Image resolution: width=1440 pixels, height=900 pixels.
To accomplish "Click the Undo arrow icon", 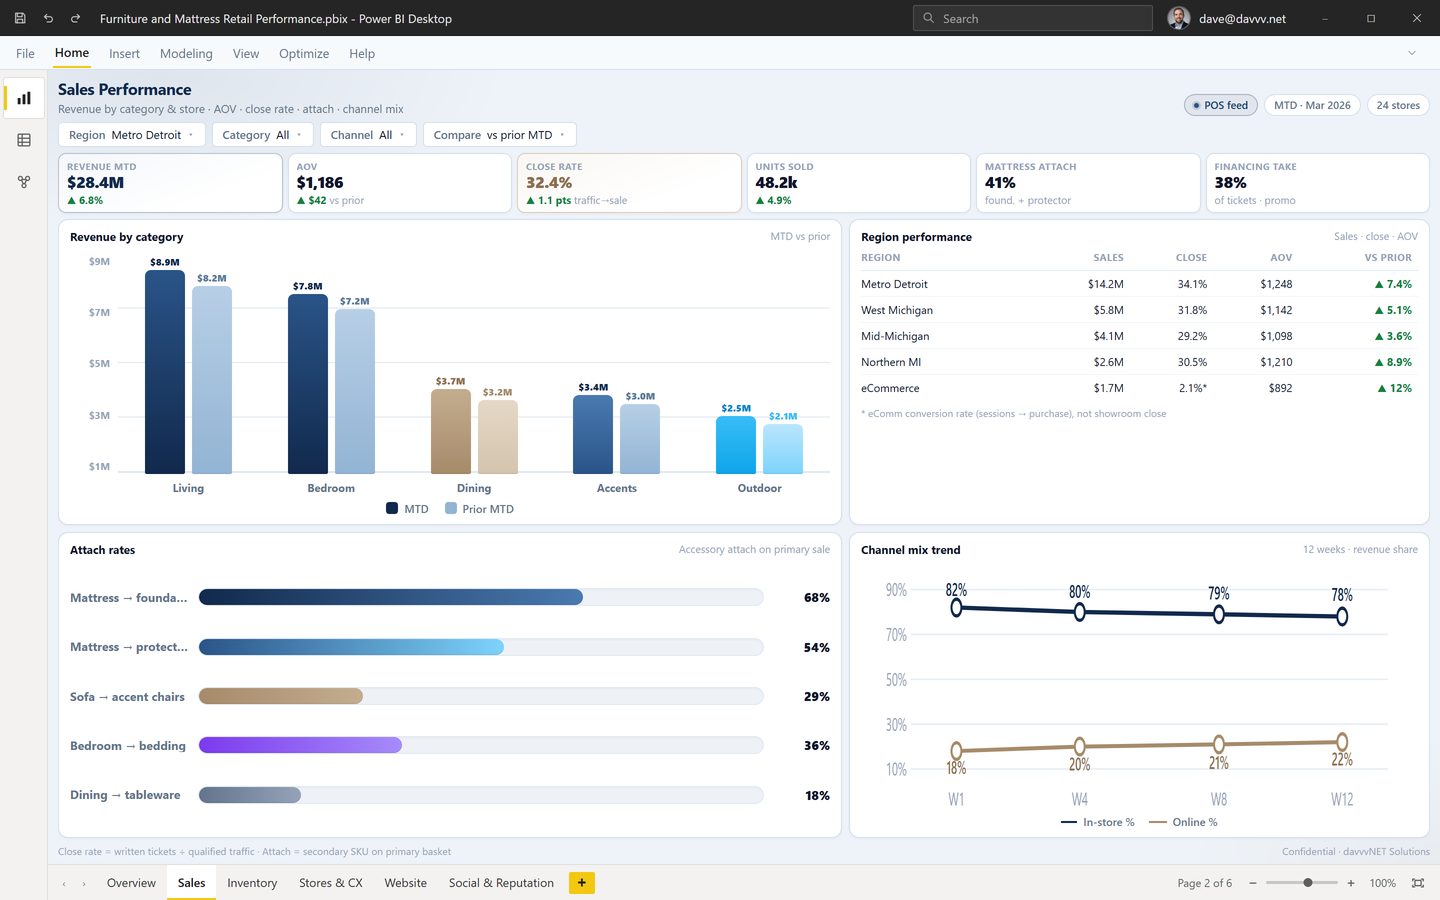I will tap(48, 18).
